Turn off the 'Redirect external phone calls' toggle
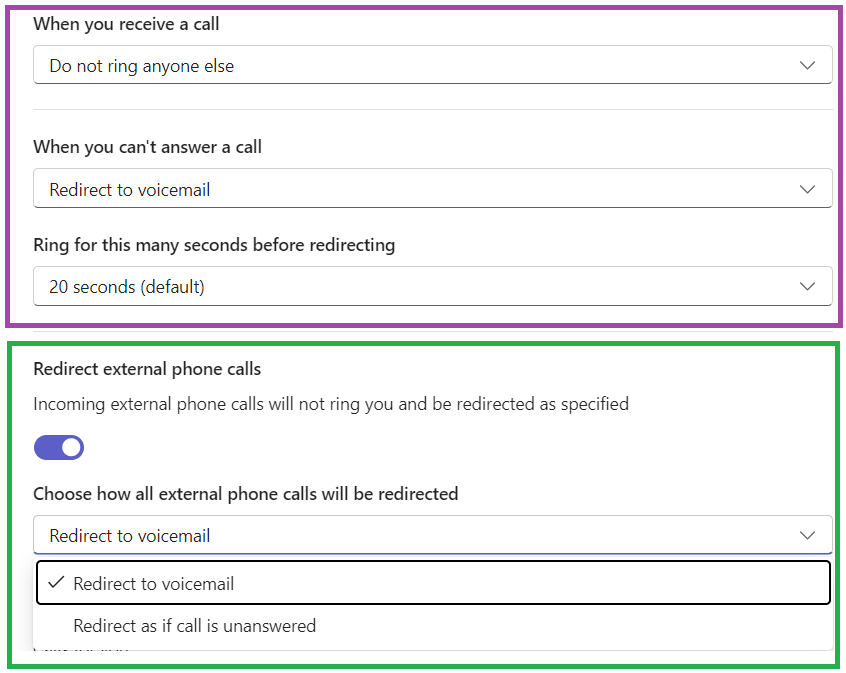Screen dimensions: 846x673 click(59, 447)
